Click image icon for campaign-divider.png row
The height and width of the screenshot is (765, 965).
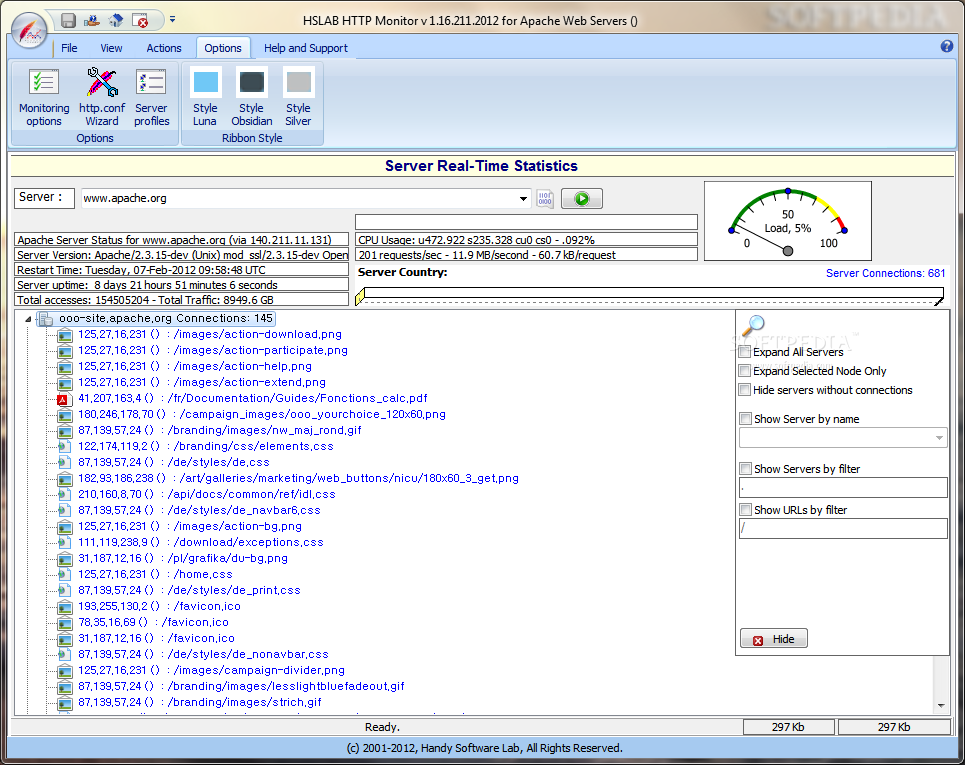[65, 671]
